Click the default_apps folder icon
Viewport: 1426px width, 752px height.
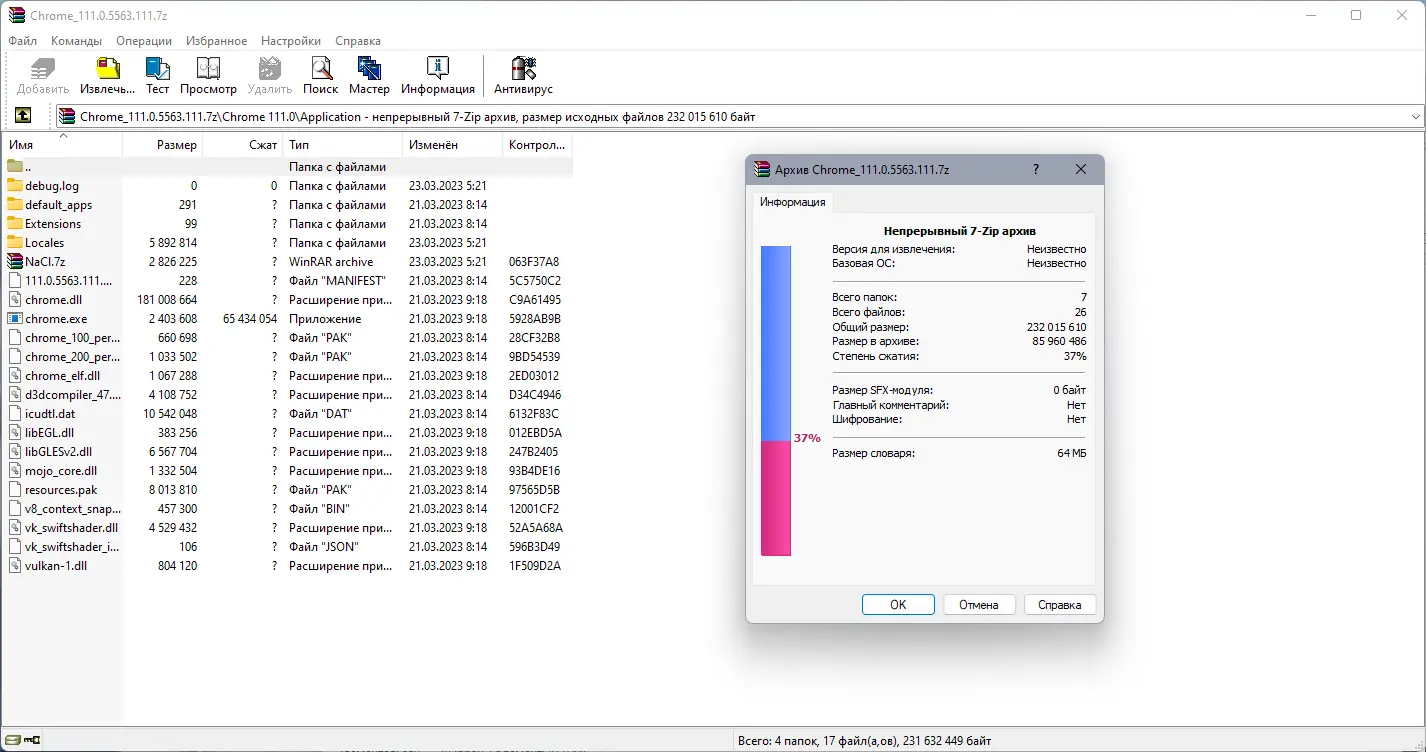[15, 204]
